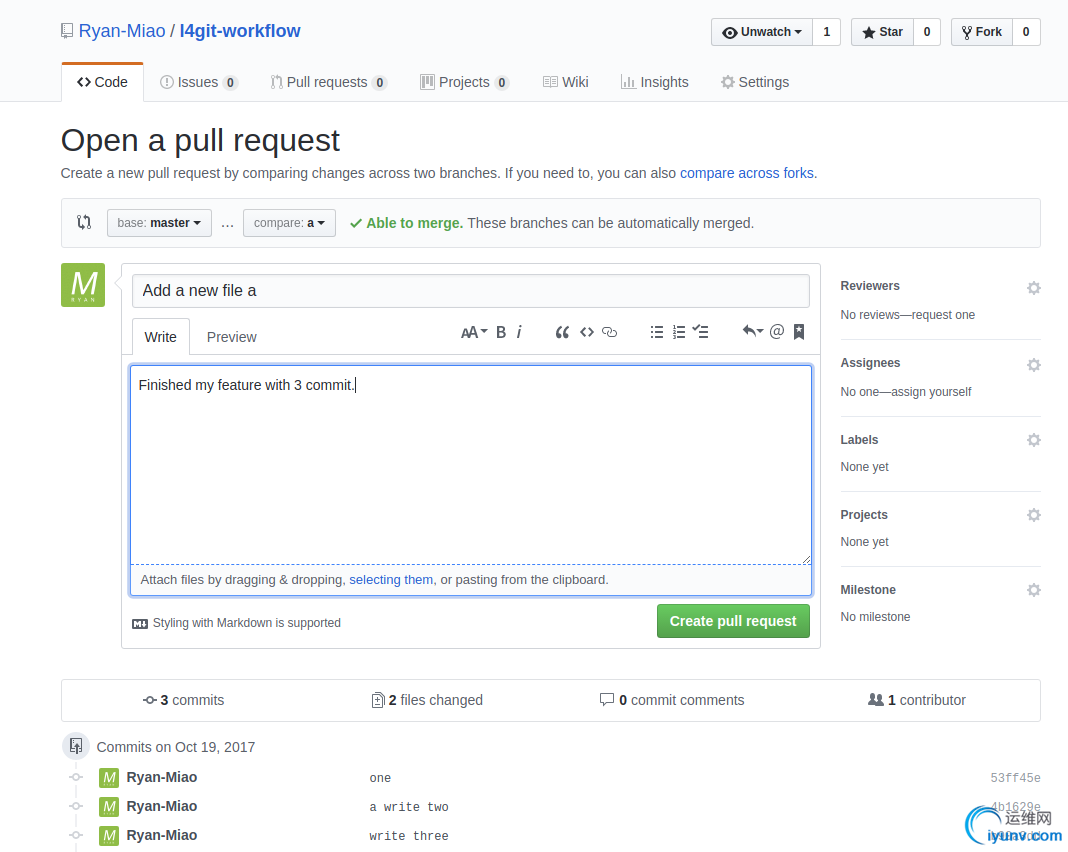
Task: Follow the compare across forks link
Action: [747, 173]
